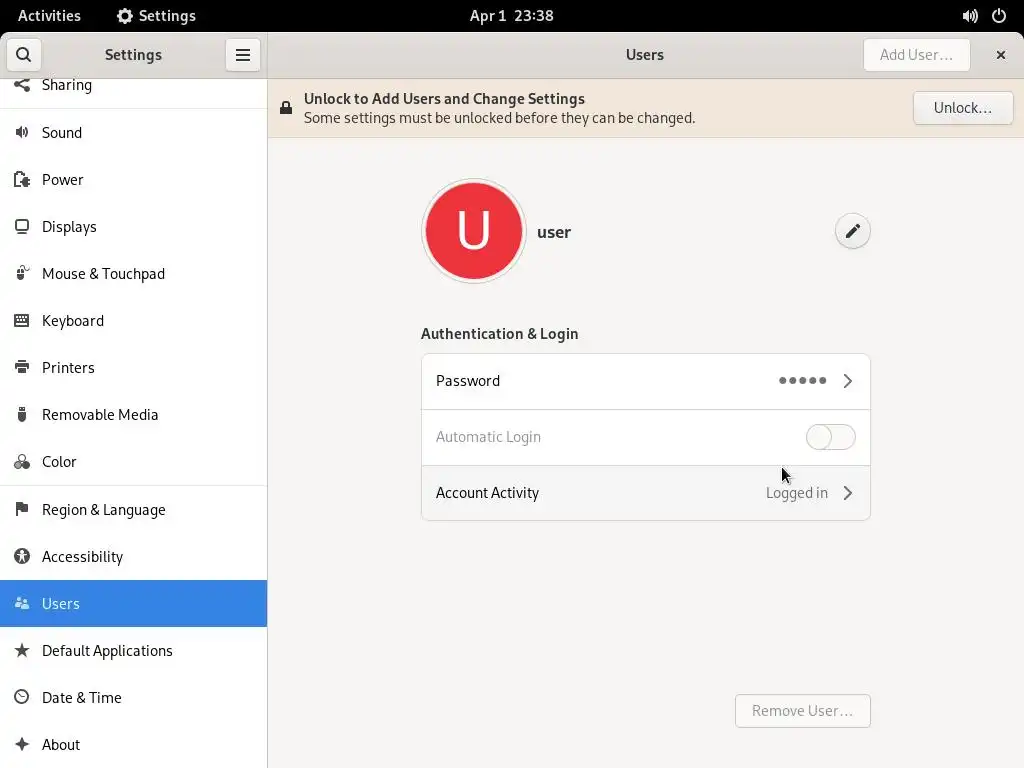Expand the Password row chevron
Viewport: 1024px width, 768px height.
[x=848, y=381]
